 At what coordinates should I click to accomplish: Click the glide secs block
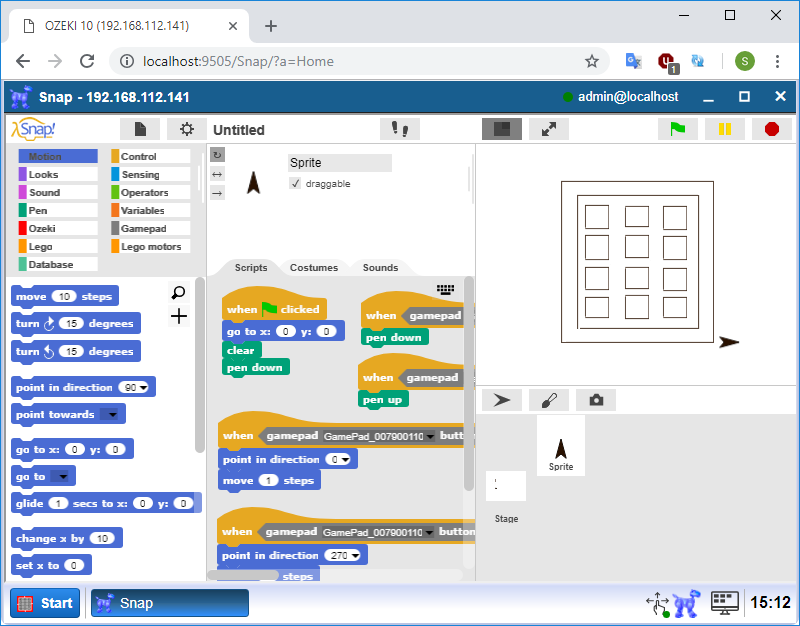(106, 504)
